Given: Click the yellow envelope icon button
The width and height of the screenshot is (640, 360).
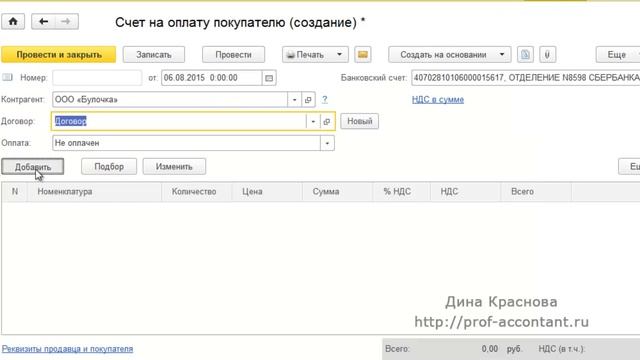Looking at the screenshot, I should tap(362, 55).
